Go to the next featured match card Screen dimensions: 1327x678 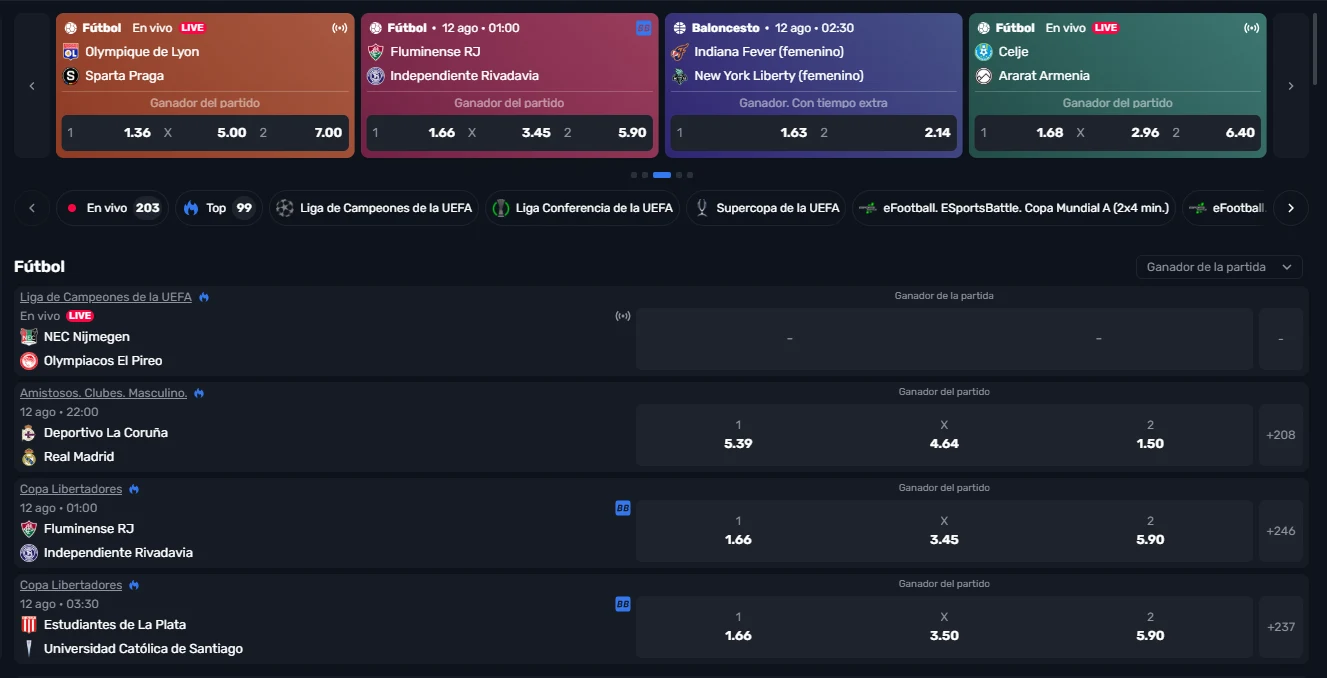tap(1291, 86)
